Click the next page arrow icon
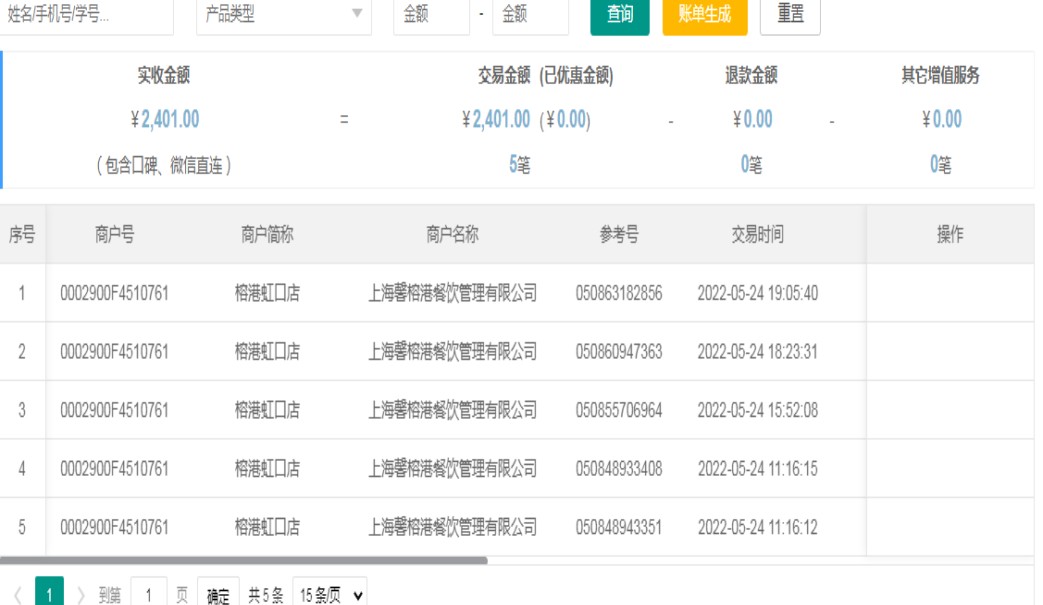This screenshot has width=1043, height=605. (81, 595)
